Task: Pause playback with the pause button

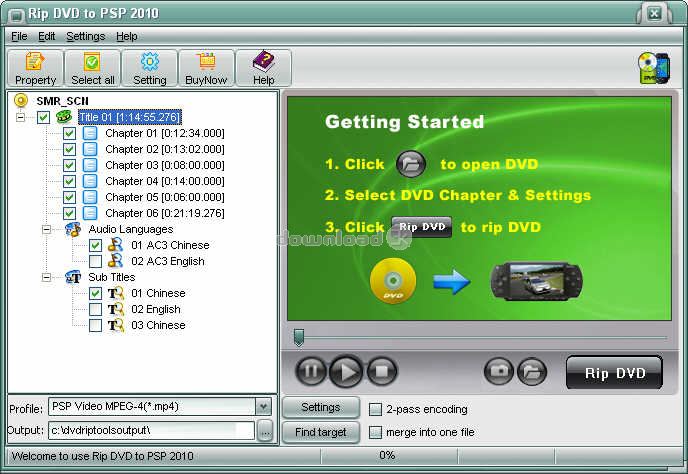Action: pos(311,371)
